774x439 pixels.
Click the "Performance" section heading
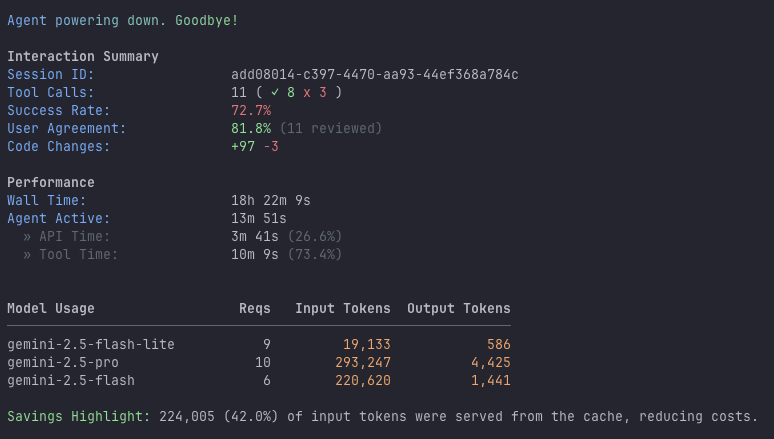pyautogui.click(x=51, y=183)
